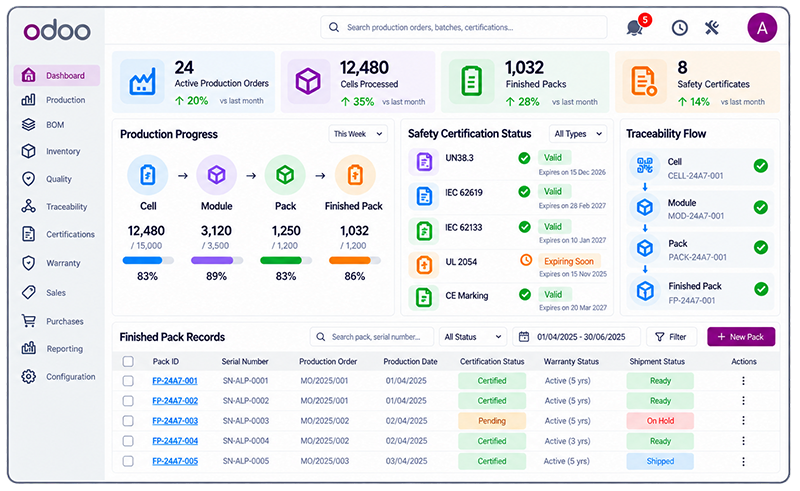The width and height of the screenshot is (800, 491).
Task: Open row actions menu for FP-24A7-005
Action: [743, 461]
